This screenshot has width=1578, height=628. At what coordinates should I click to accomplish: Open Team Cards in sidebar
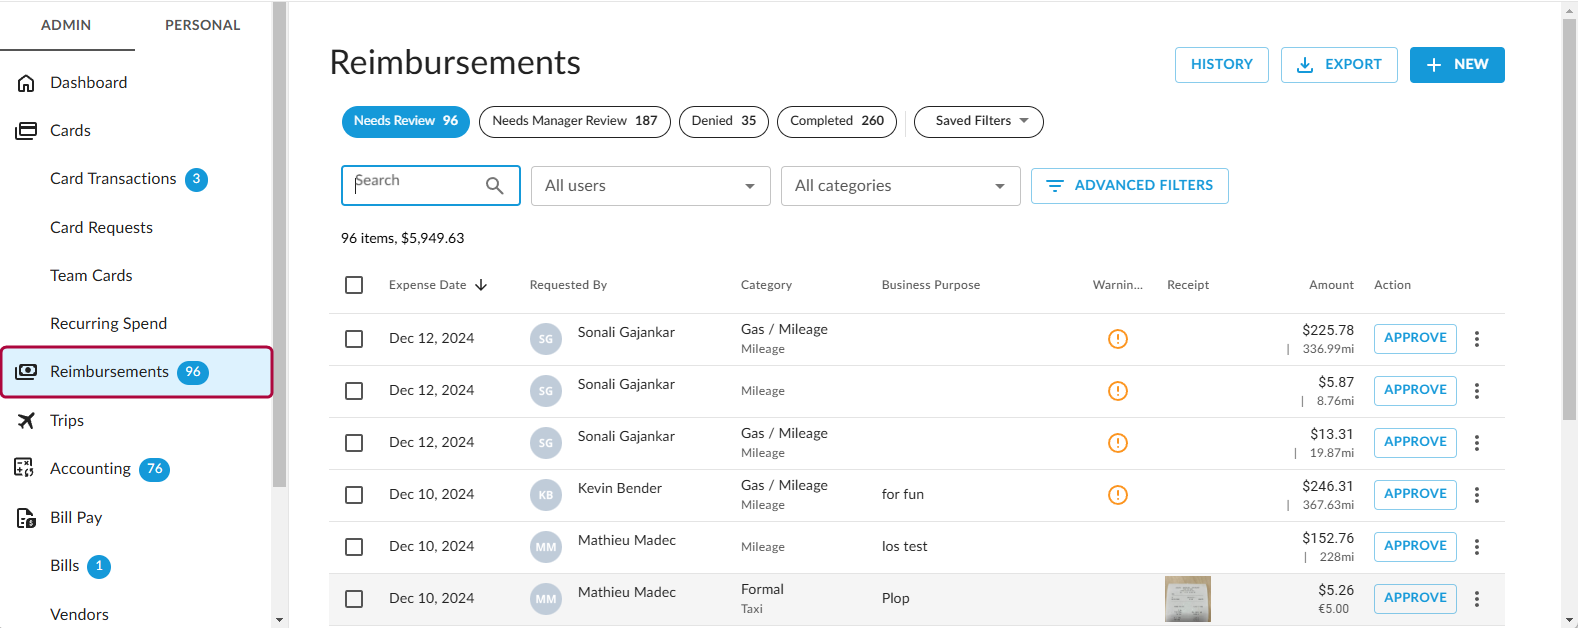[x=91, y=276]
